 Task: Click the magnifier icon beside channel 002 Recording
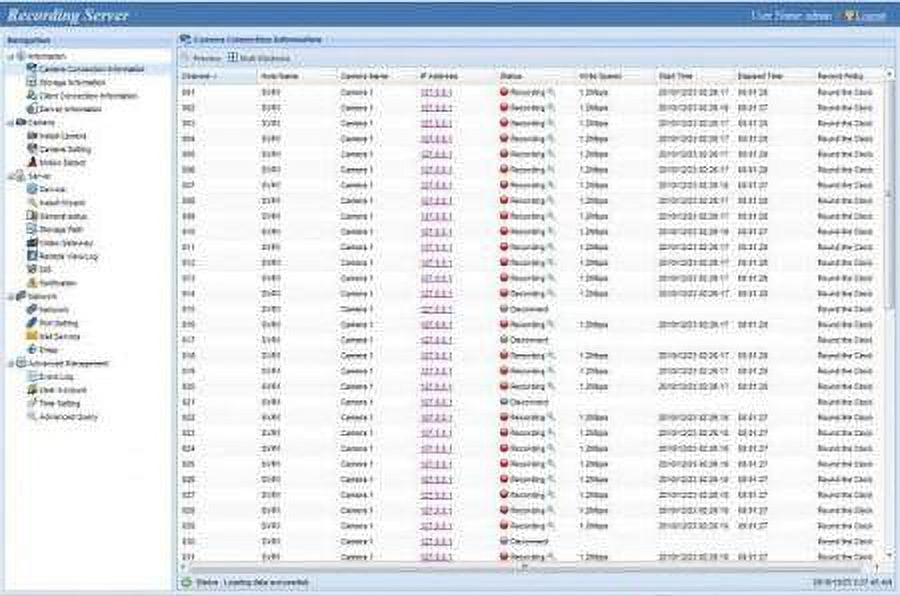pyautogui.click(x=549, y=108)
